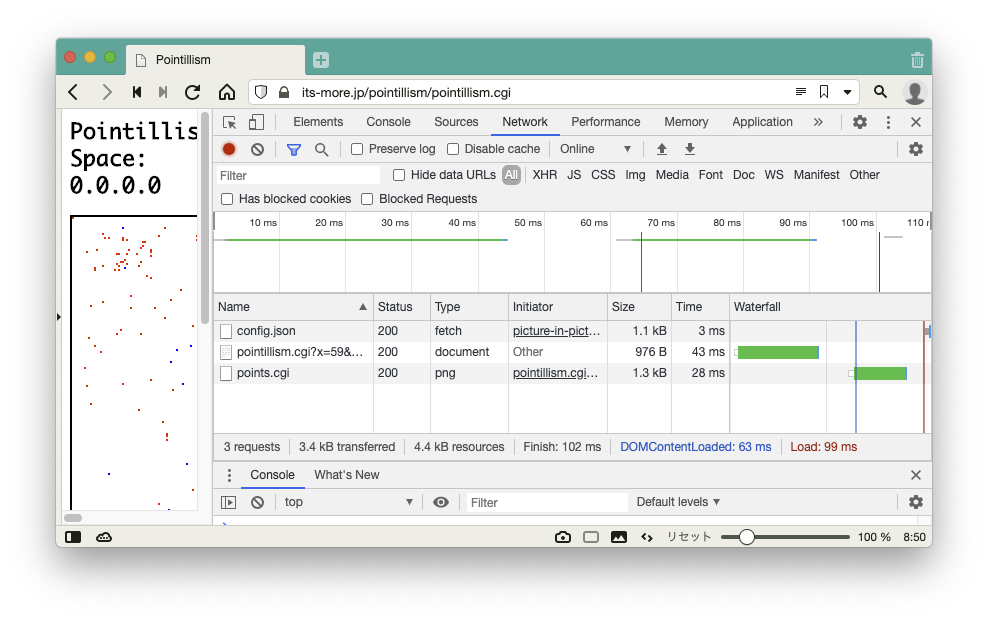The height and width of the screenshot is (621, 988).
Task: Check the Disable cache option
Action: (x=453, y=149)
